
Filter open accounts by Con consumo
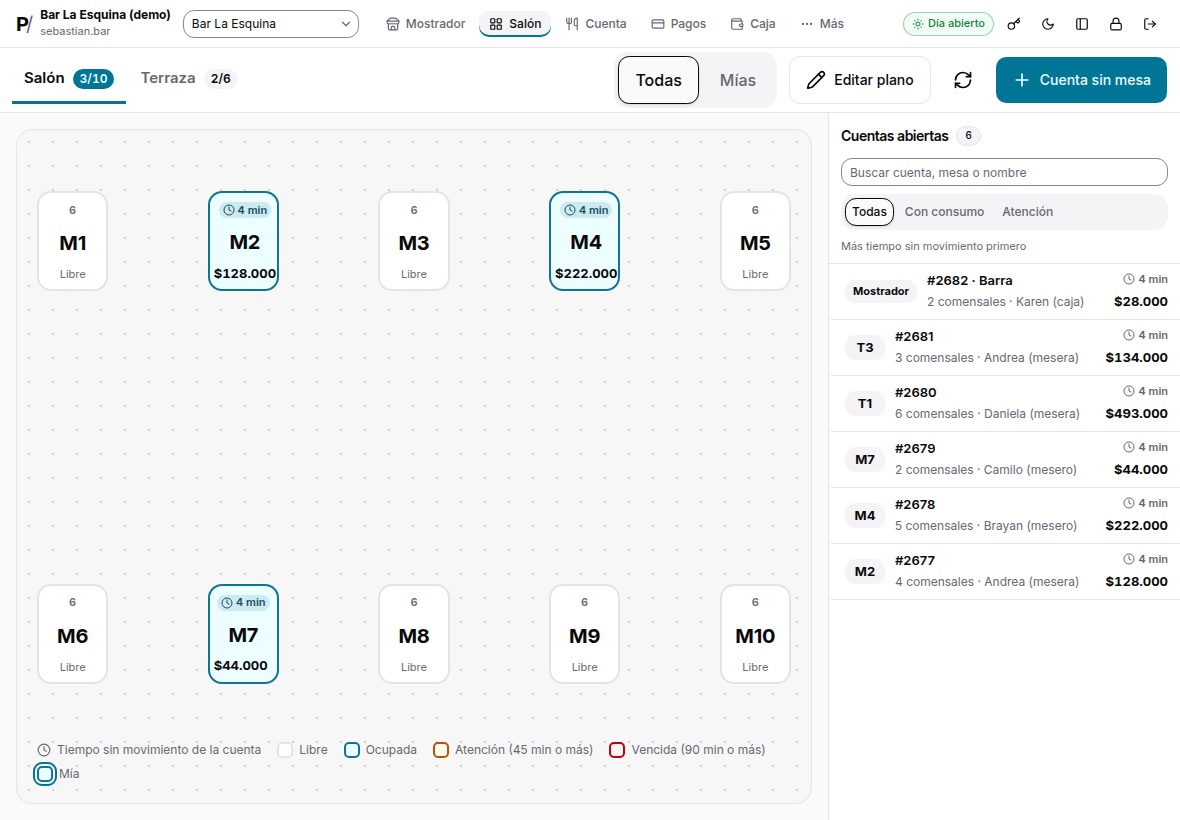(x=944, y=212)
